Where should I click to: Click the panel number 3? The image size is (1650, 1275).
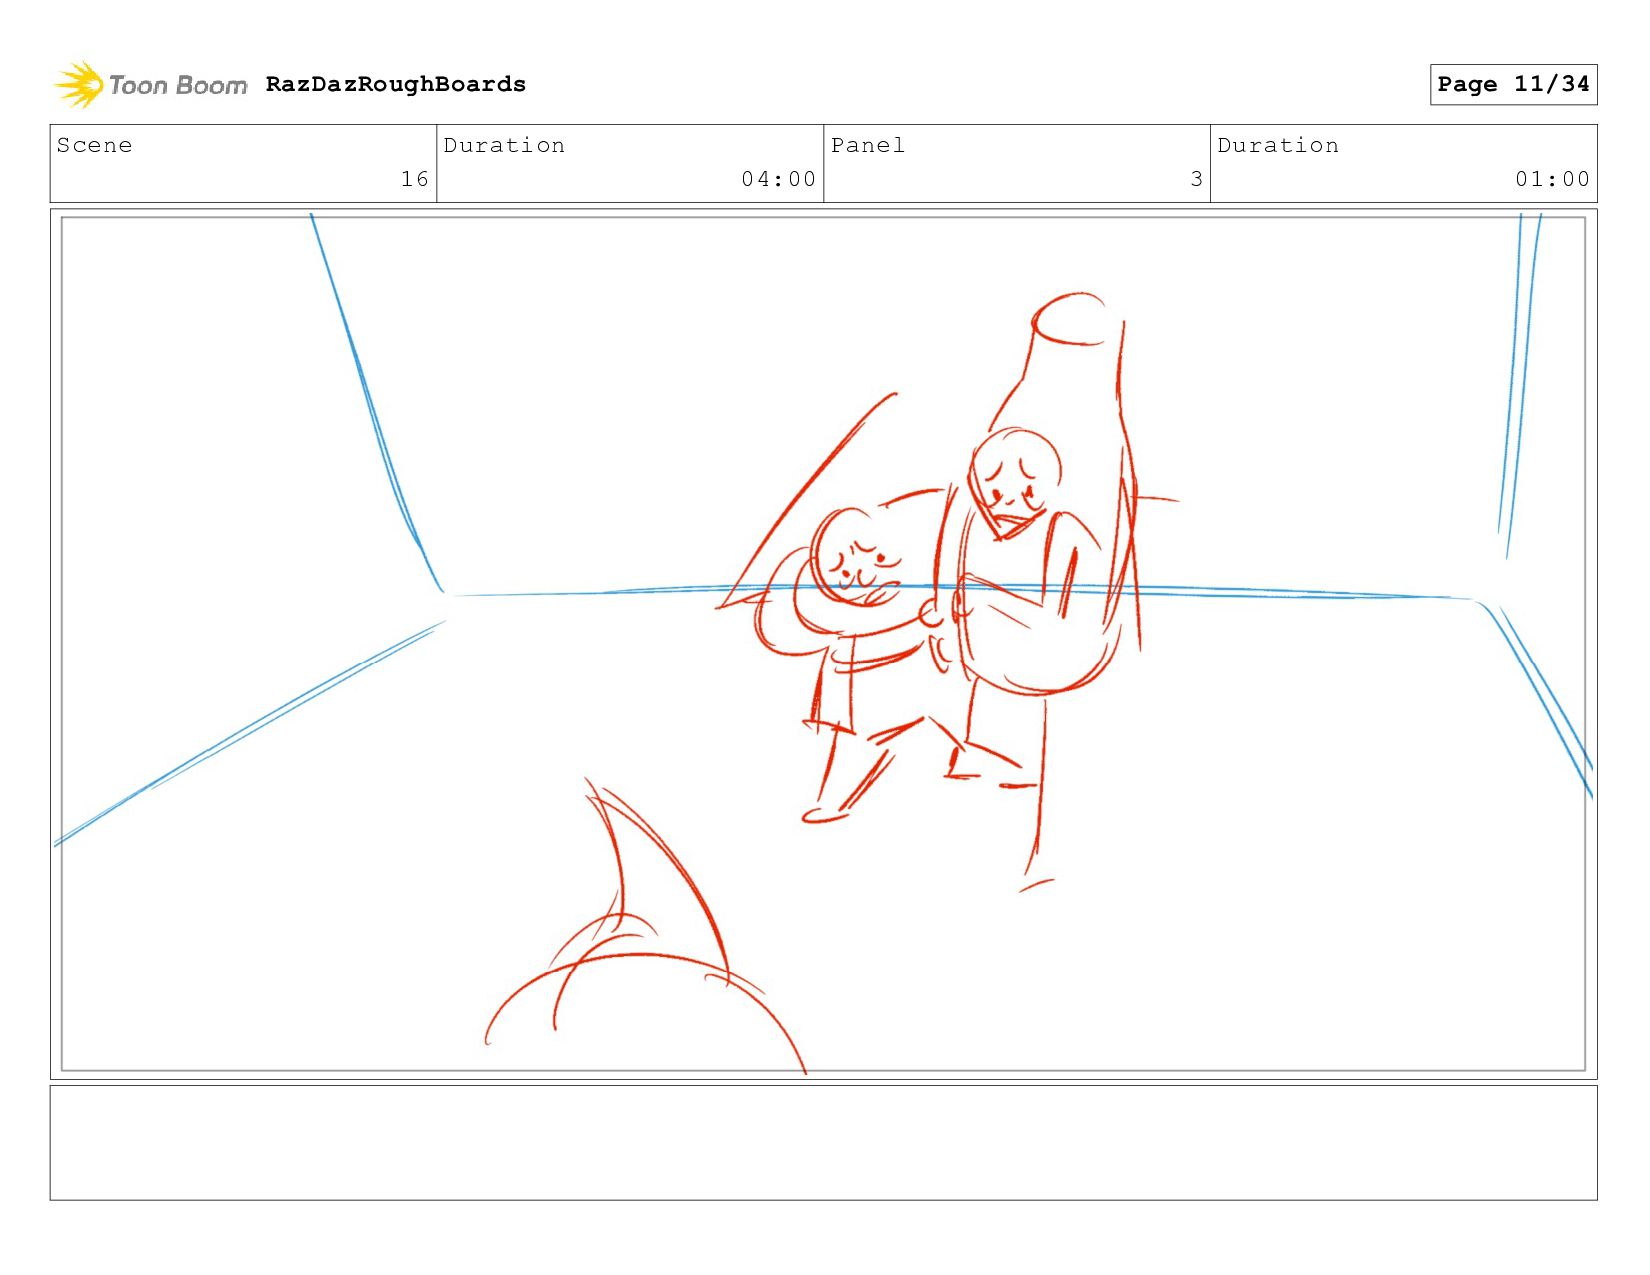click(1196, 179)
